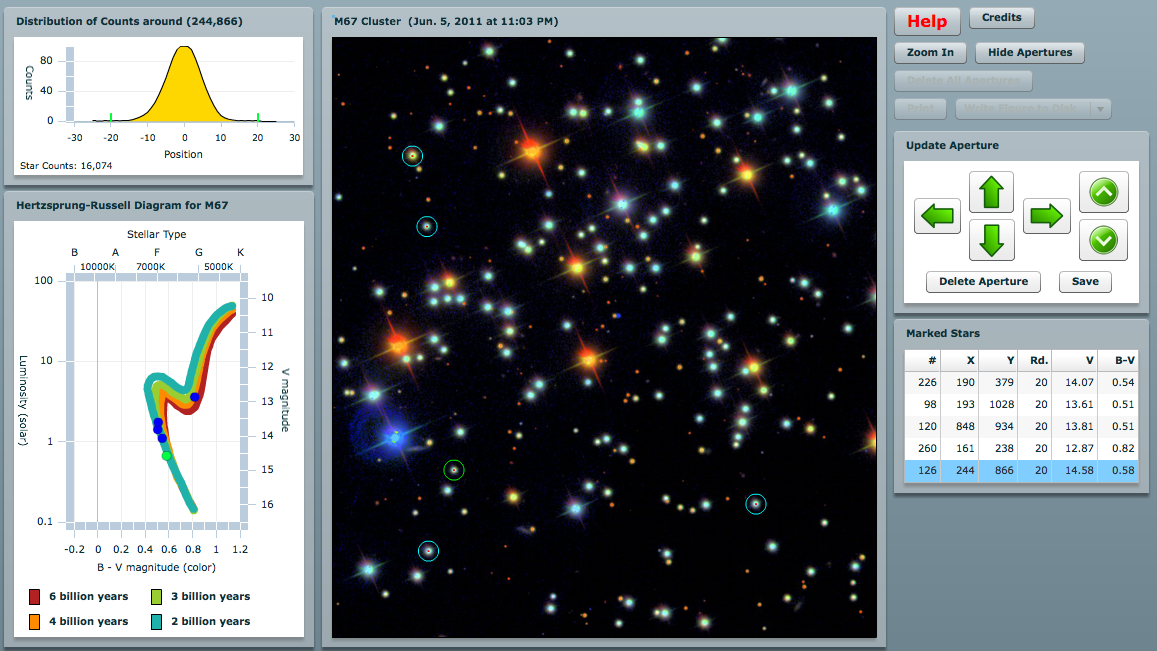Zoom In on the cluster image

click(930, 53)
